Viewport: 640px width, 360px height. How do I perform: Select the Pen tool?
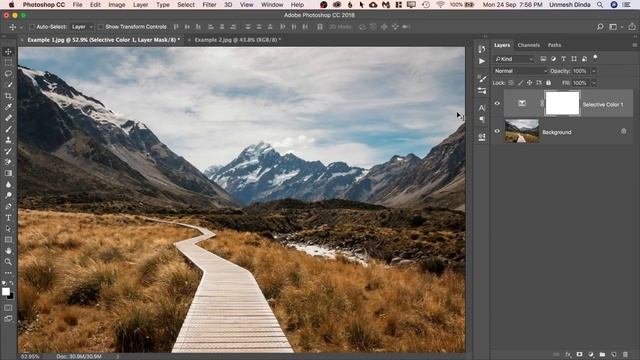coord(8,207)
